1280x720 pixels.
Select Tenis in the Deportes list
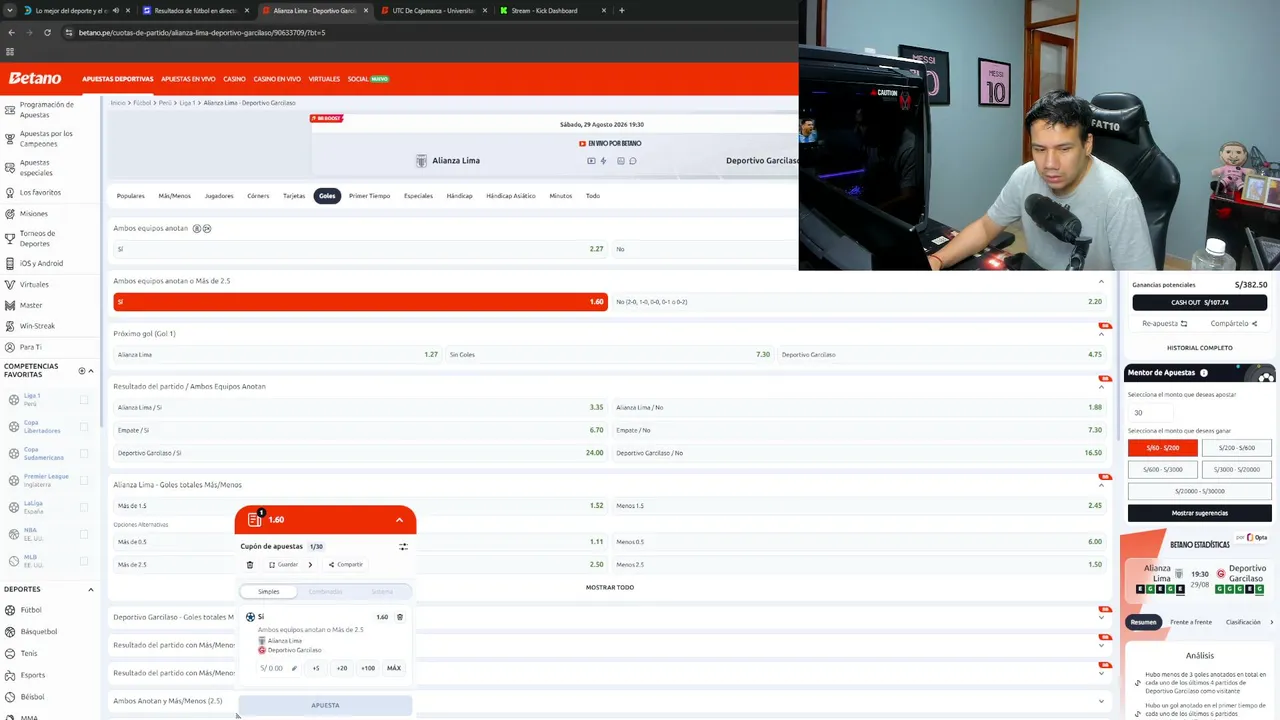coord(29,654)
